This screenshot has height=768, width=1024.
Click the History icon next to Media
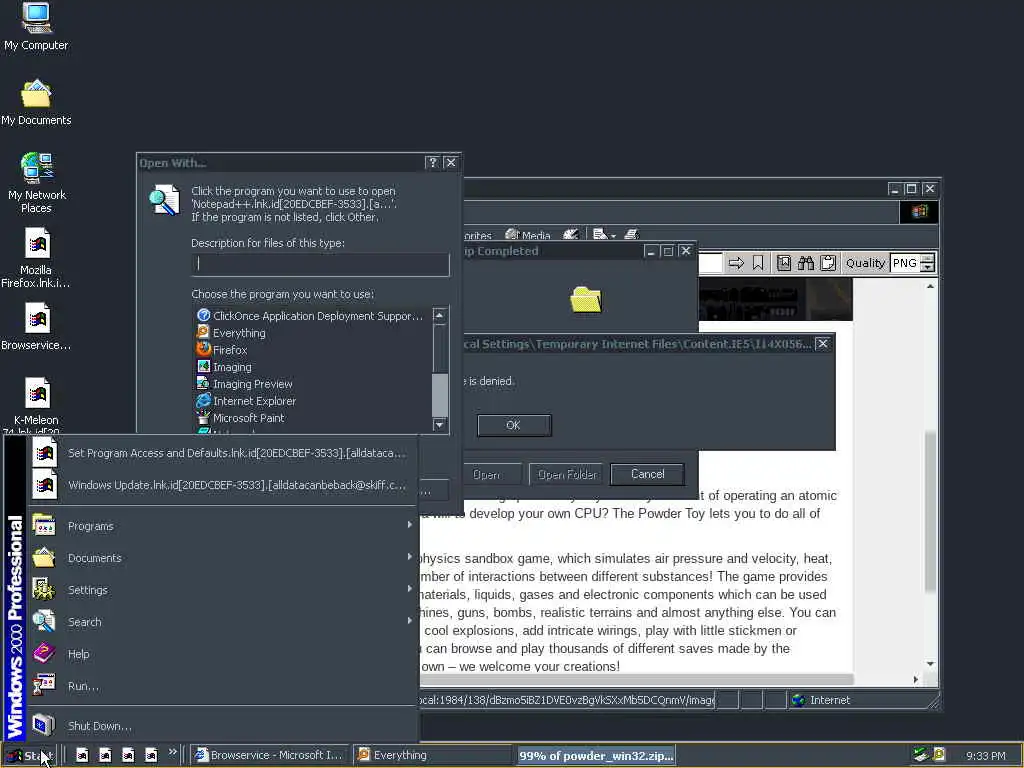(x=571, y=234)
